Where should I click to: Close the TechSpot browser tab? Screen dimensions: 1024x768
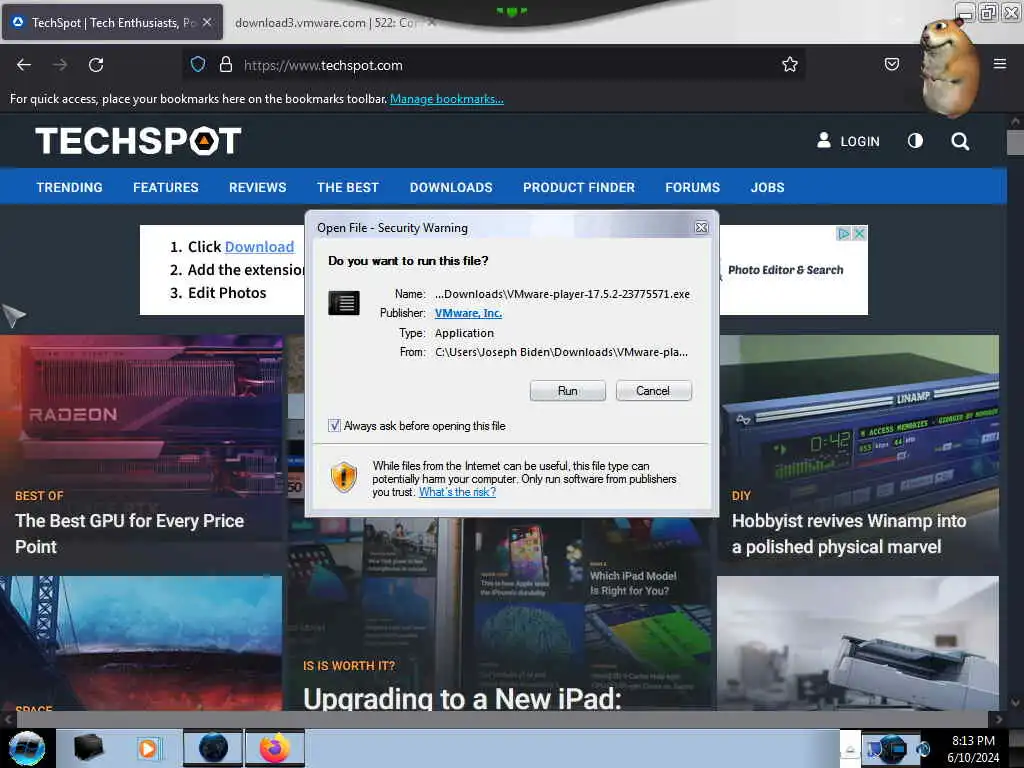(207, 22)
